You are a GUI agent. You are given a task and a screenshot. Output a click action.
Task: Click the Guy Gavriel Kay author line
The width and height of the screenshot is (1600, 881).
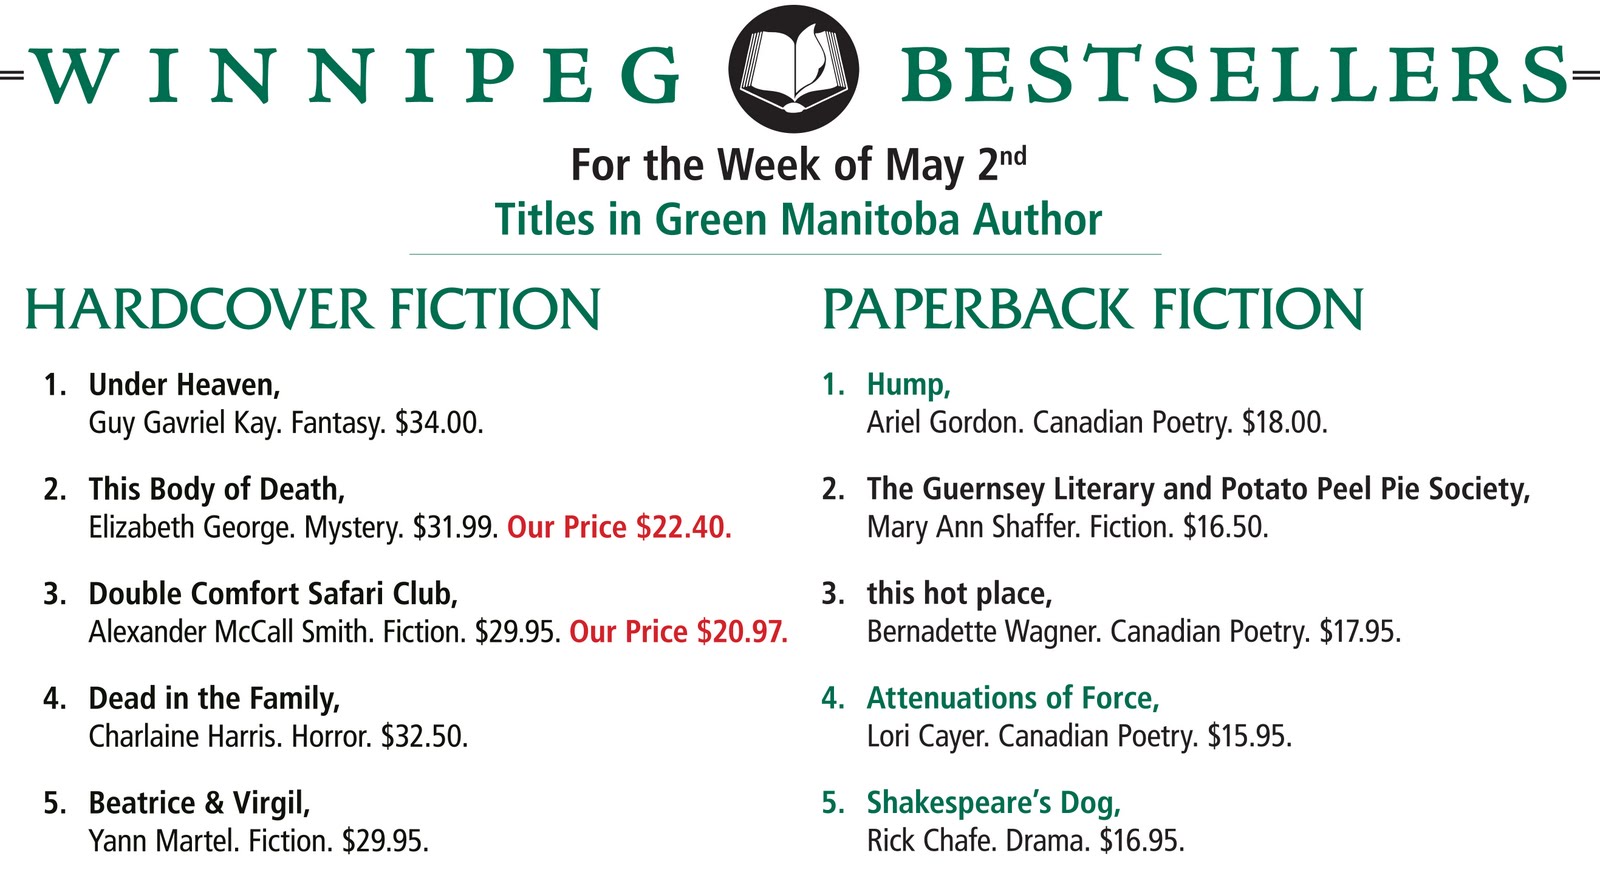(x=286, y=423)
